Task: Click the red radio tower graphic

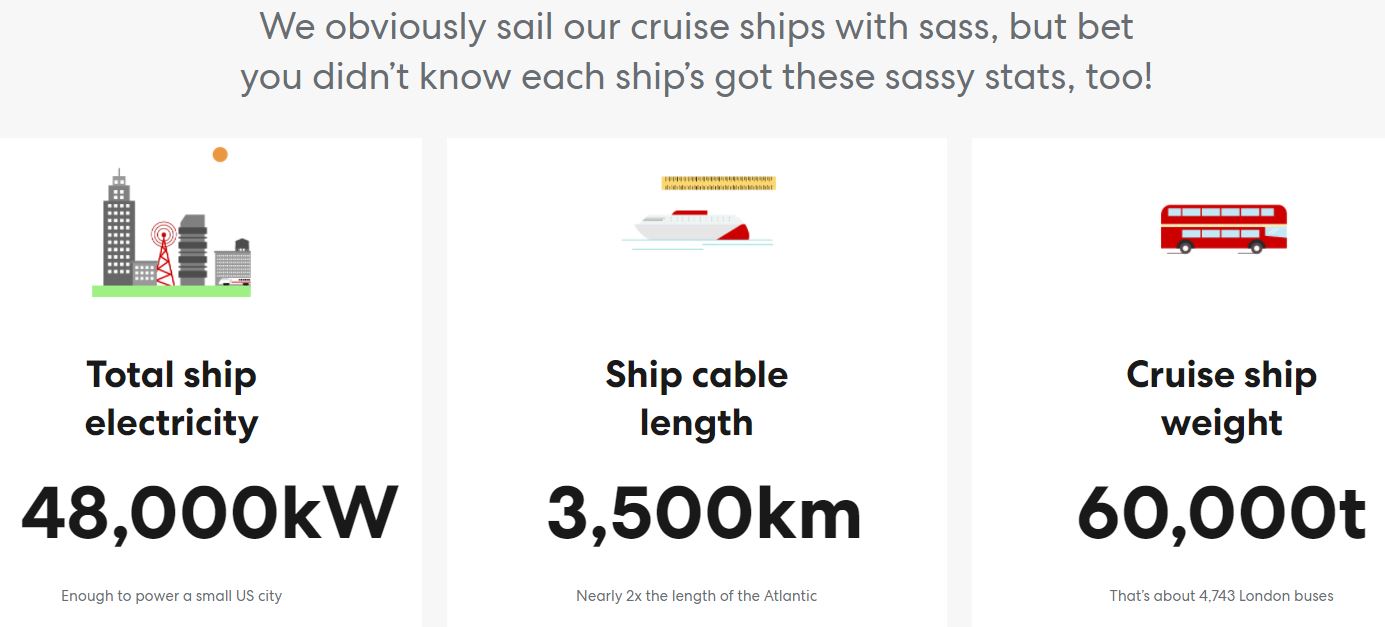Action: pyautogui.click(x=163, y=254)
